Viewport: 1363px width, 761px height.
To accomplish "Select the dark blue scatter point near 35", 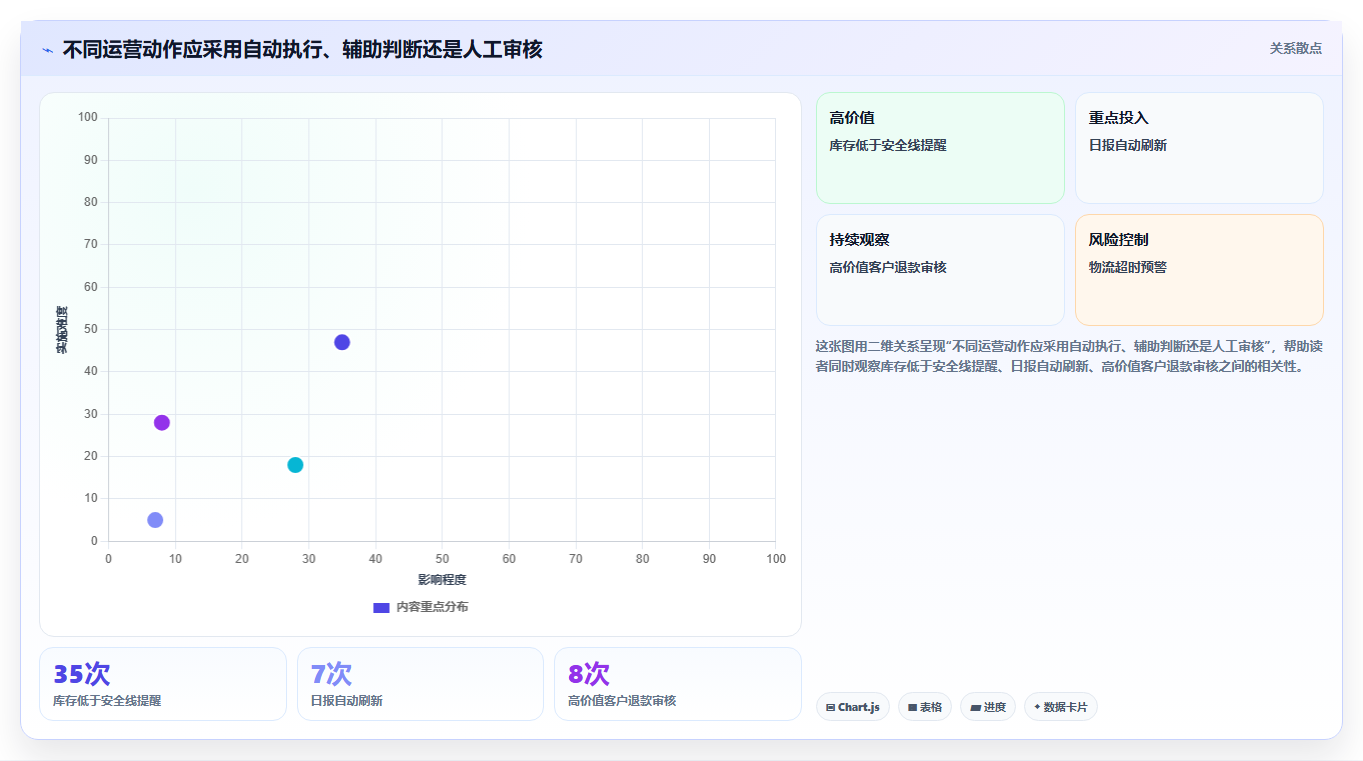I will coord(342,342).
